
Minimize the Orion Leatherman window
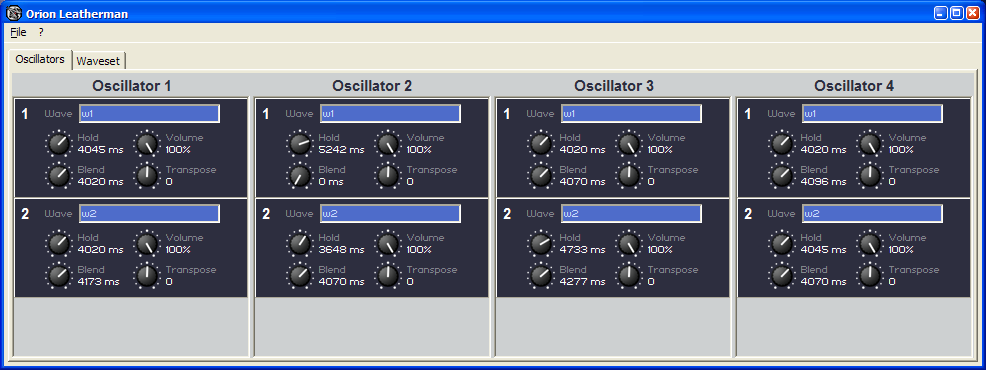tap(941, 13)
